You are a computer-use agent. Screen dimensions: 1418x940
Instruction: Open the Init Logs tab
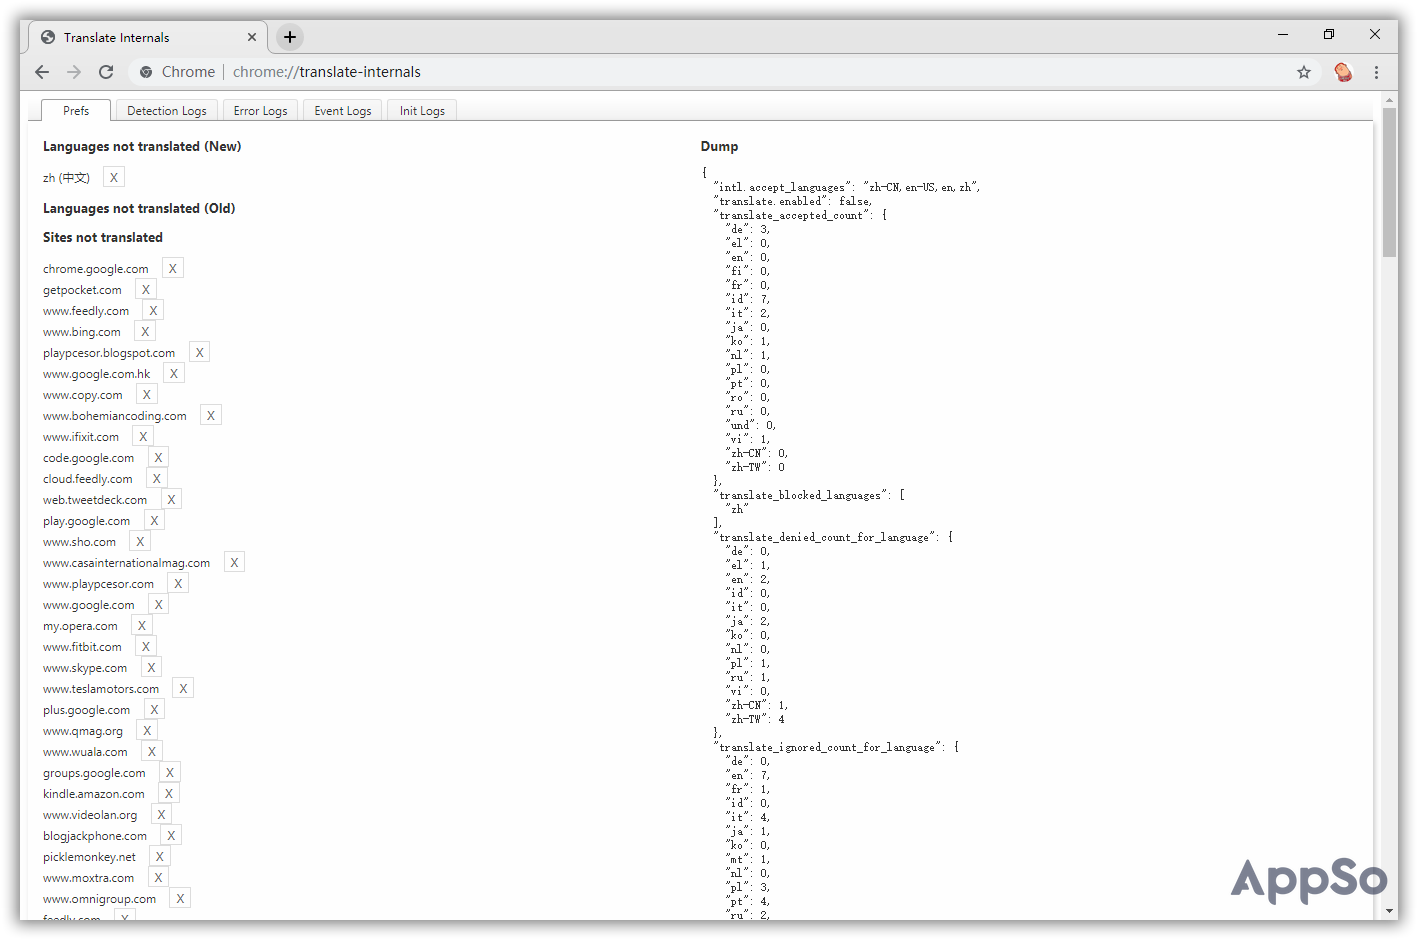(422, 111)
